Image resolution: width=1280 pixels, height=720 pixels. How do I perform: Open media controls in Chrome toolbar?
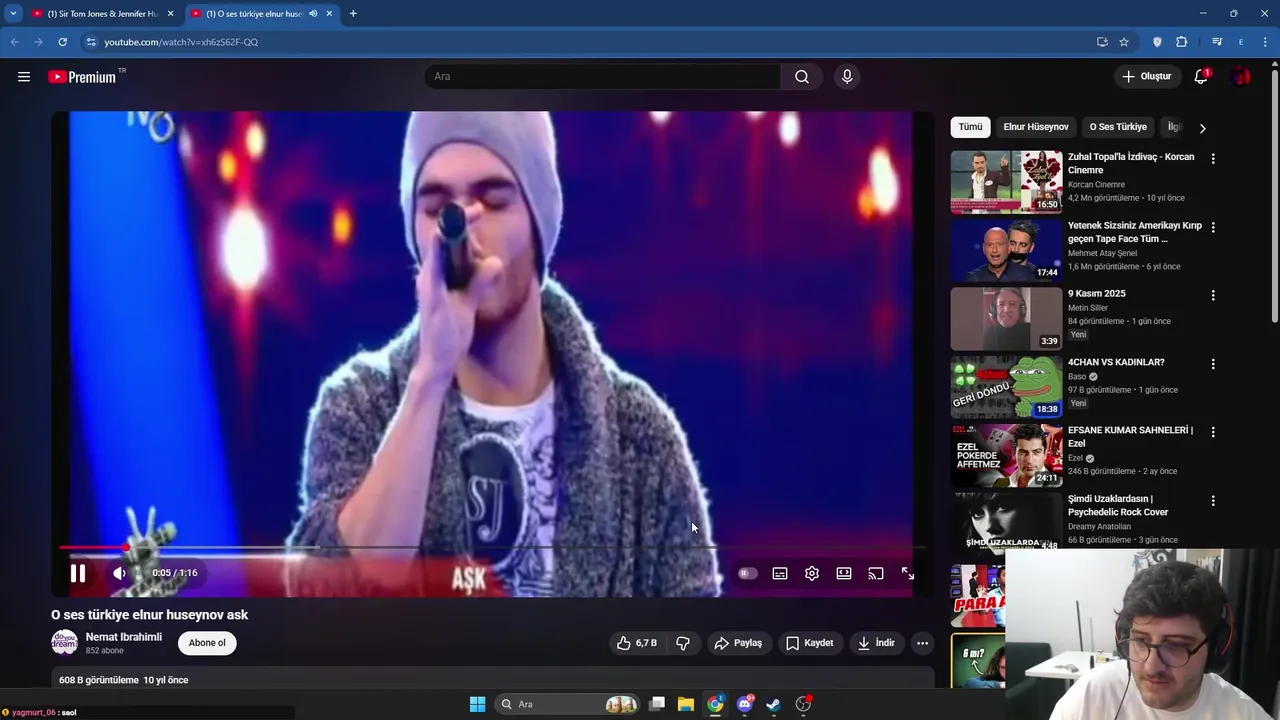click(1217, 42)
